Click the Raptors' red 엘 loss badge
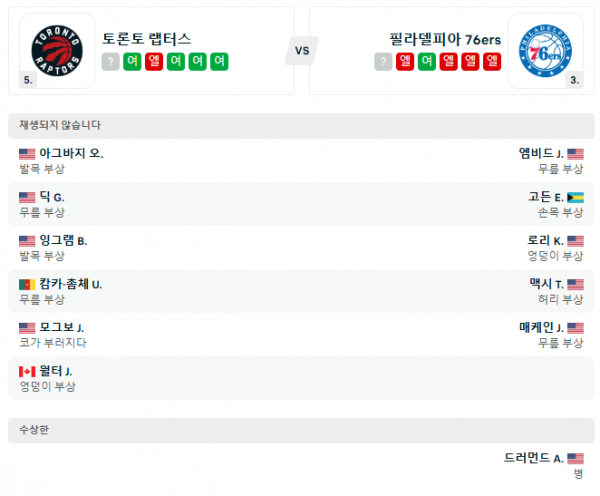This screenshot has height=496, width=600. click(153, 62)
